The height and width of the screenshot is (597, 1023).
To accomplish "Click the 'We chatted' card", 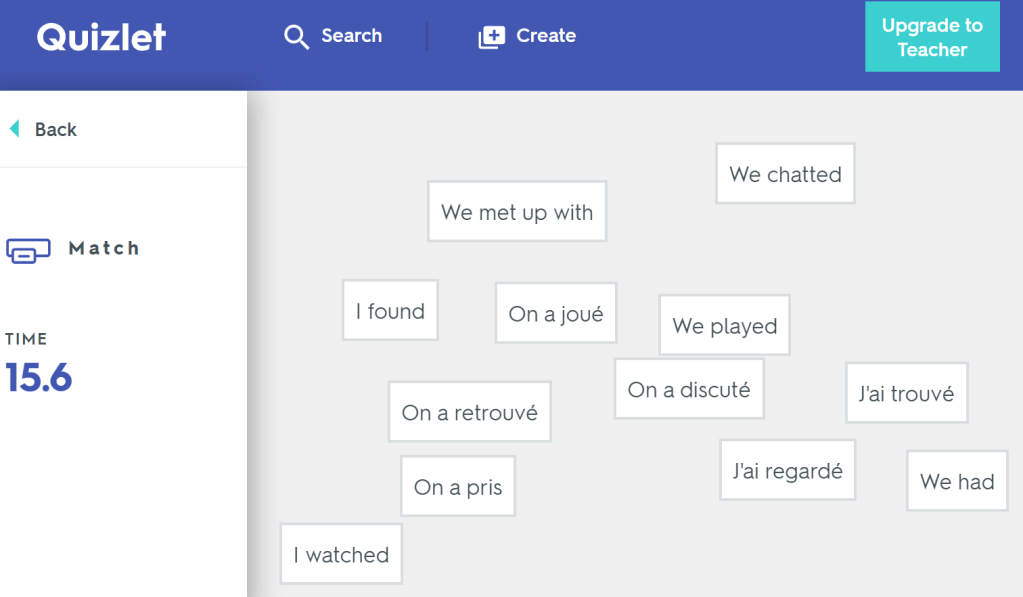I will click(785, 173).
